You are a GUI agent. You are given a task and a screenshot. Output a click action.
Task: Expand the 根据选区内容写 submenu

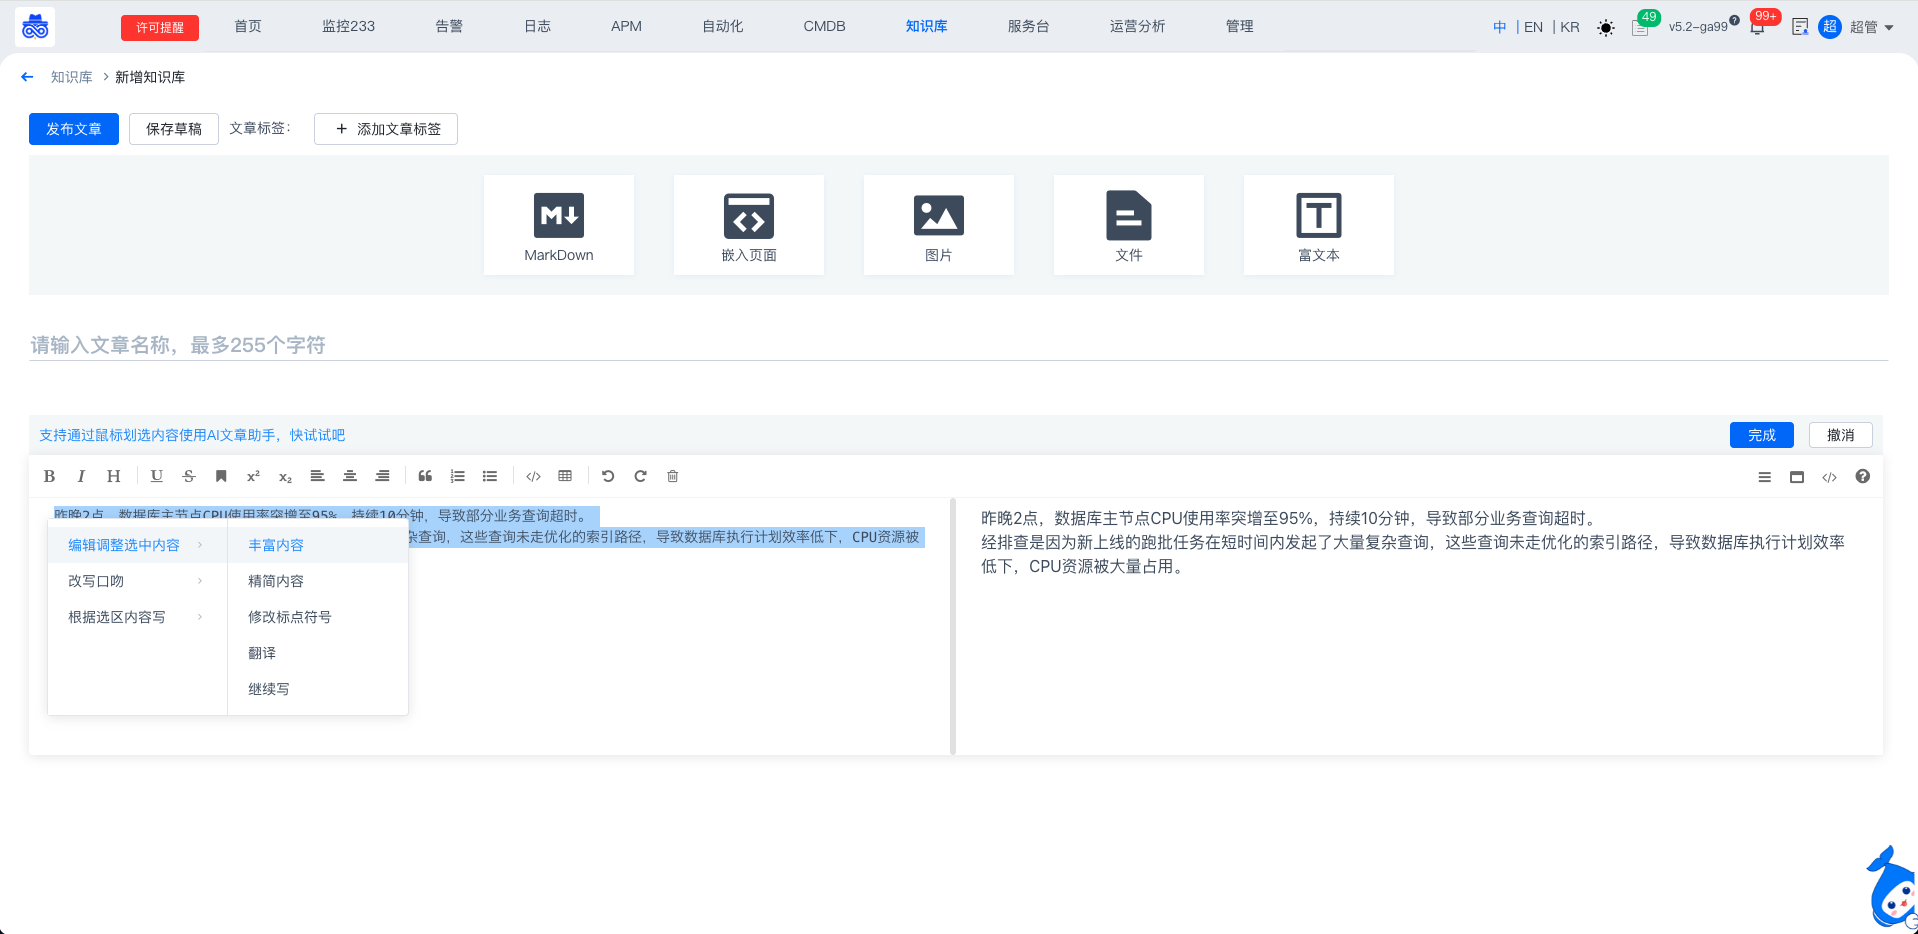[135, 617]
